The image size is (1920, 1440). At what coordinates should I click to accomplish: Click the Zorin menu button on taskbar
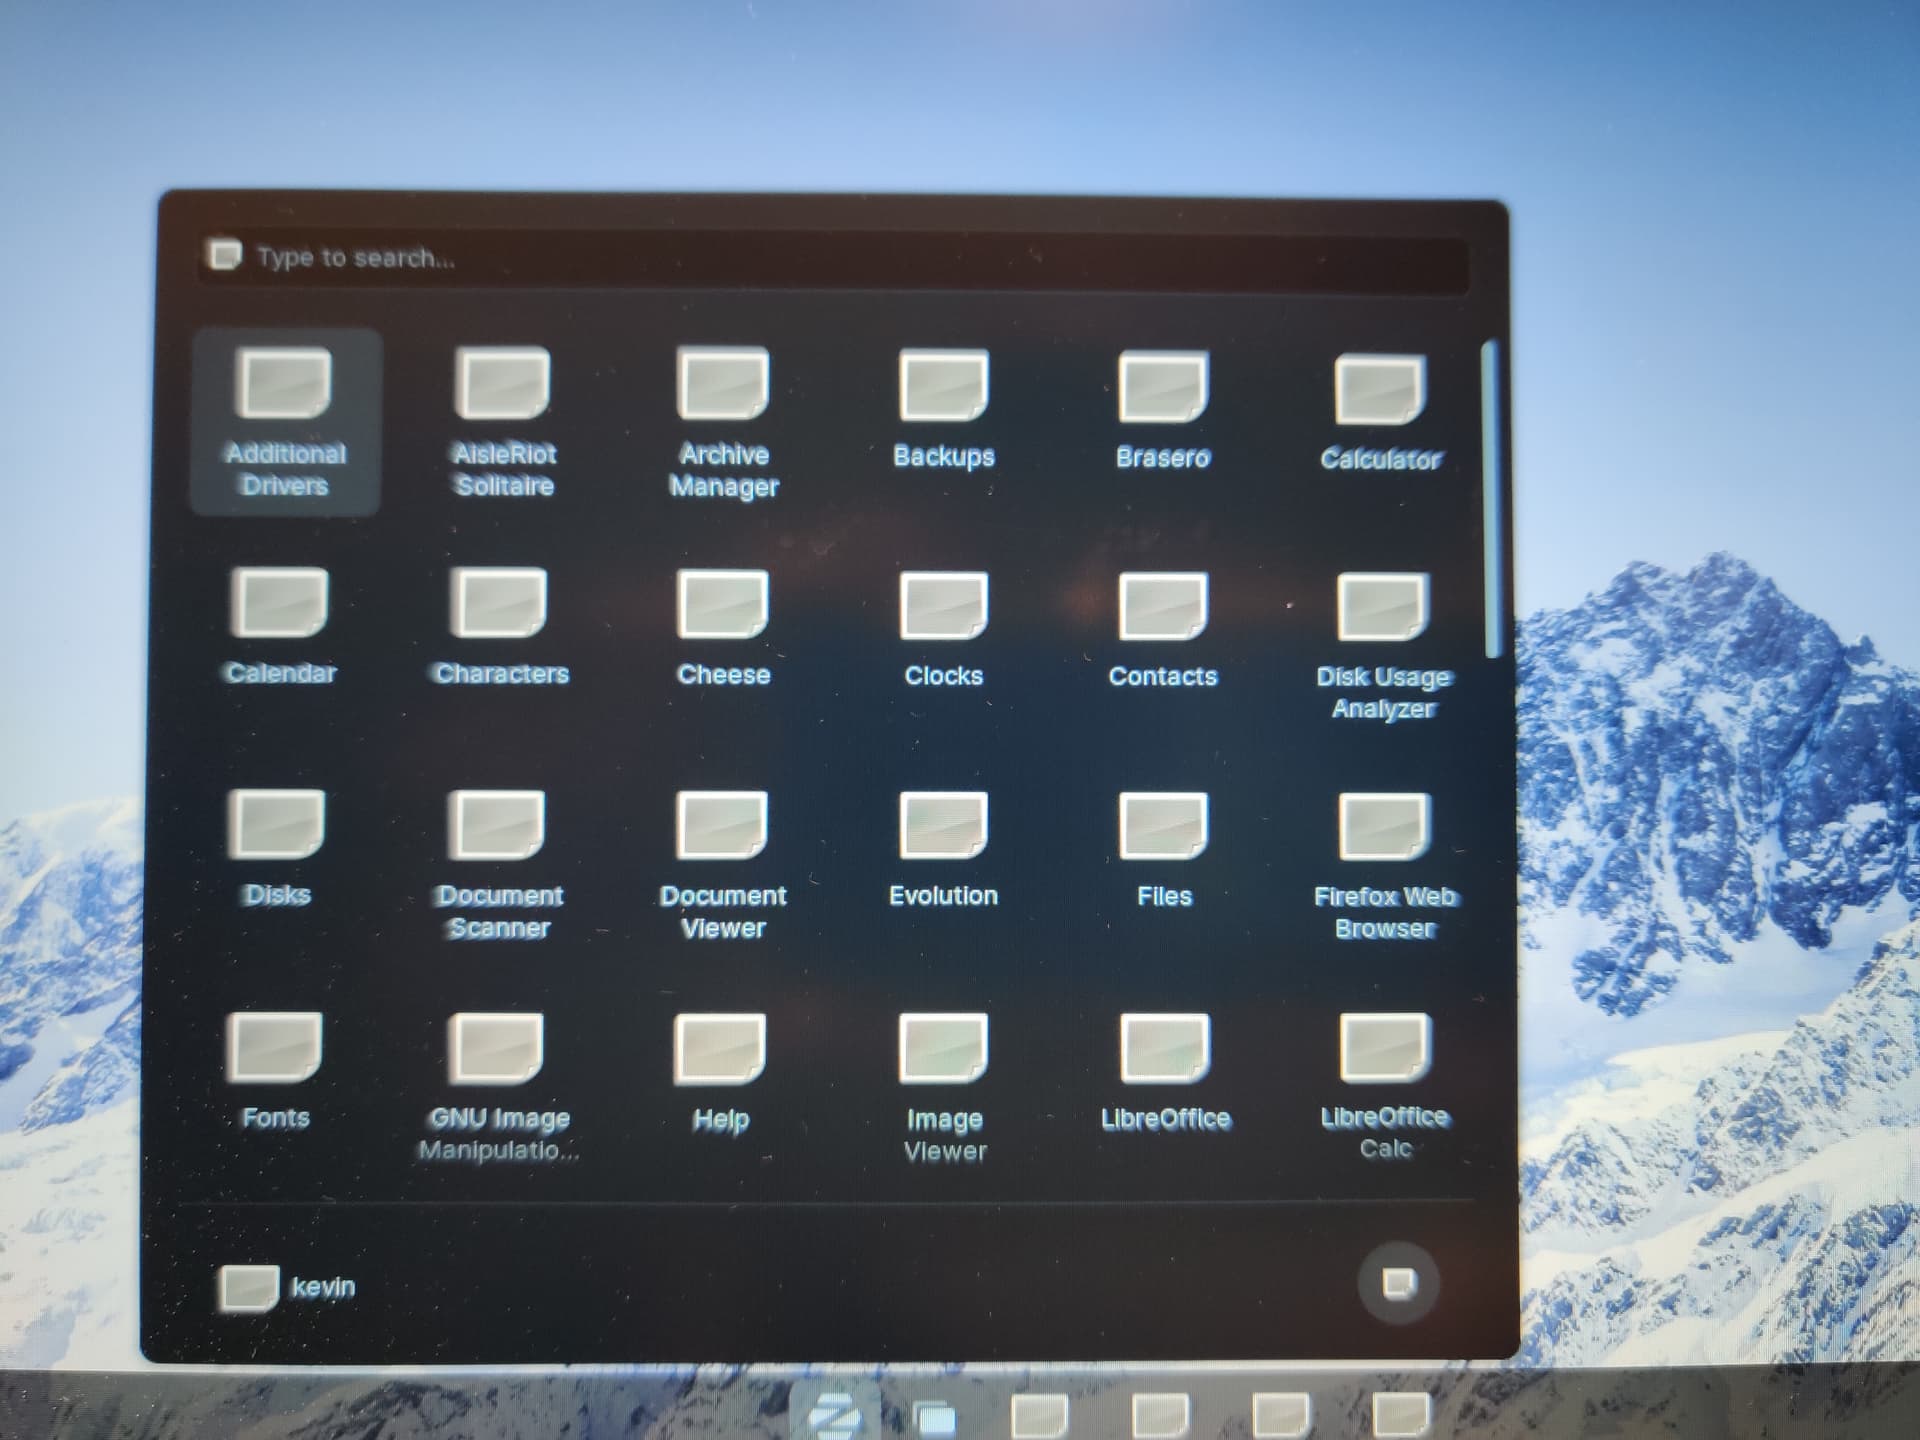tap(835, 1413)
